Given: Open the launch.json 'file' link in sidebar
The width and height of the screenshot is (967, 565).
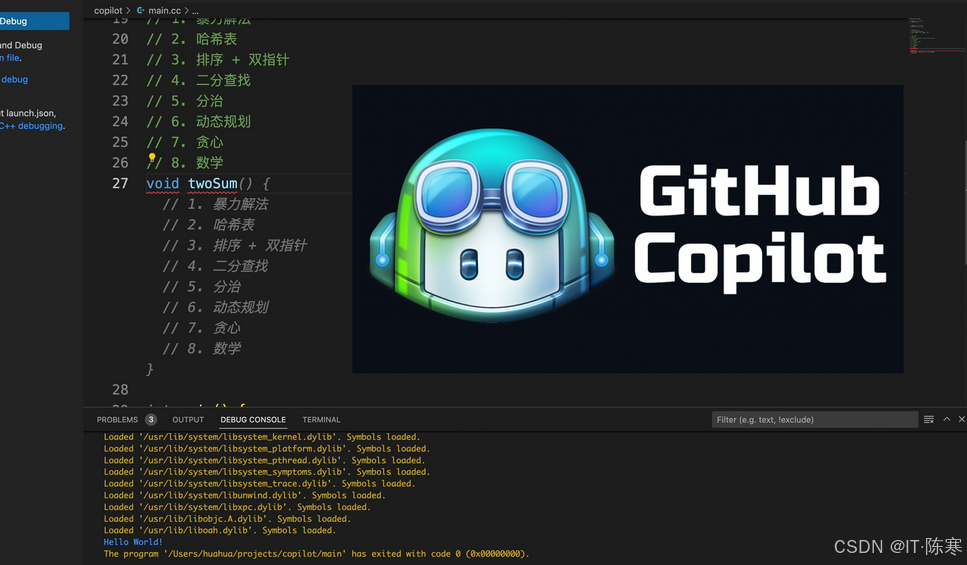Looking at the screenshot, I should (12, 58).
